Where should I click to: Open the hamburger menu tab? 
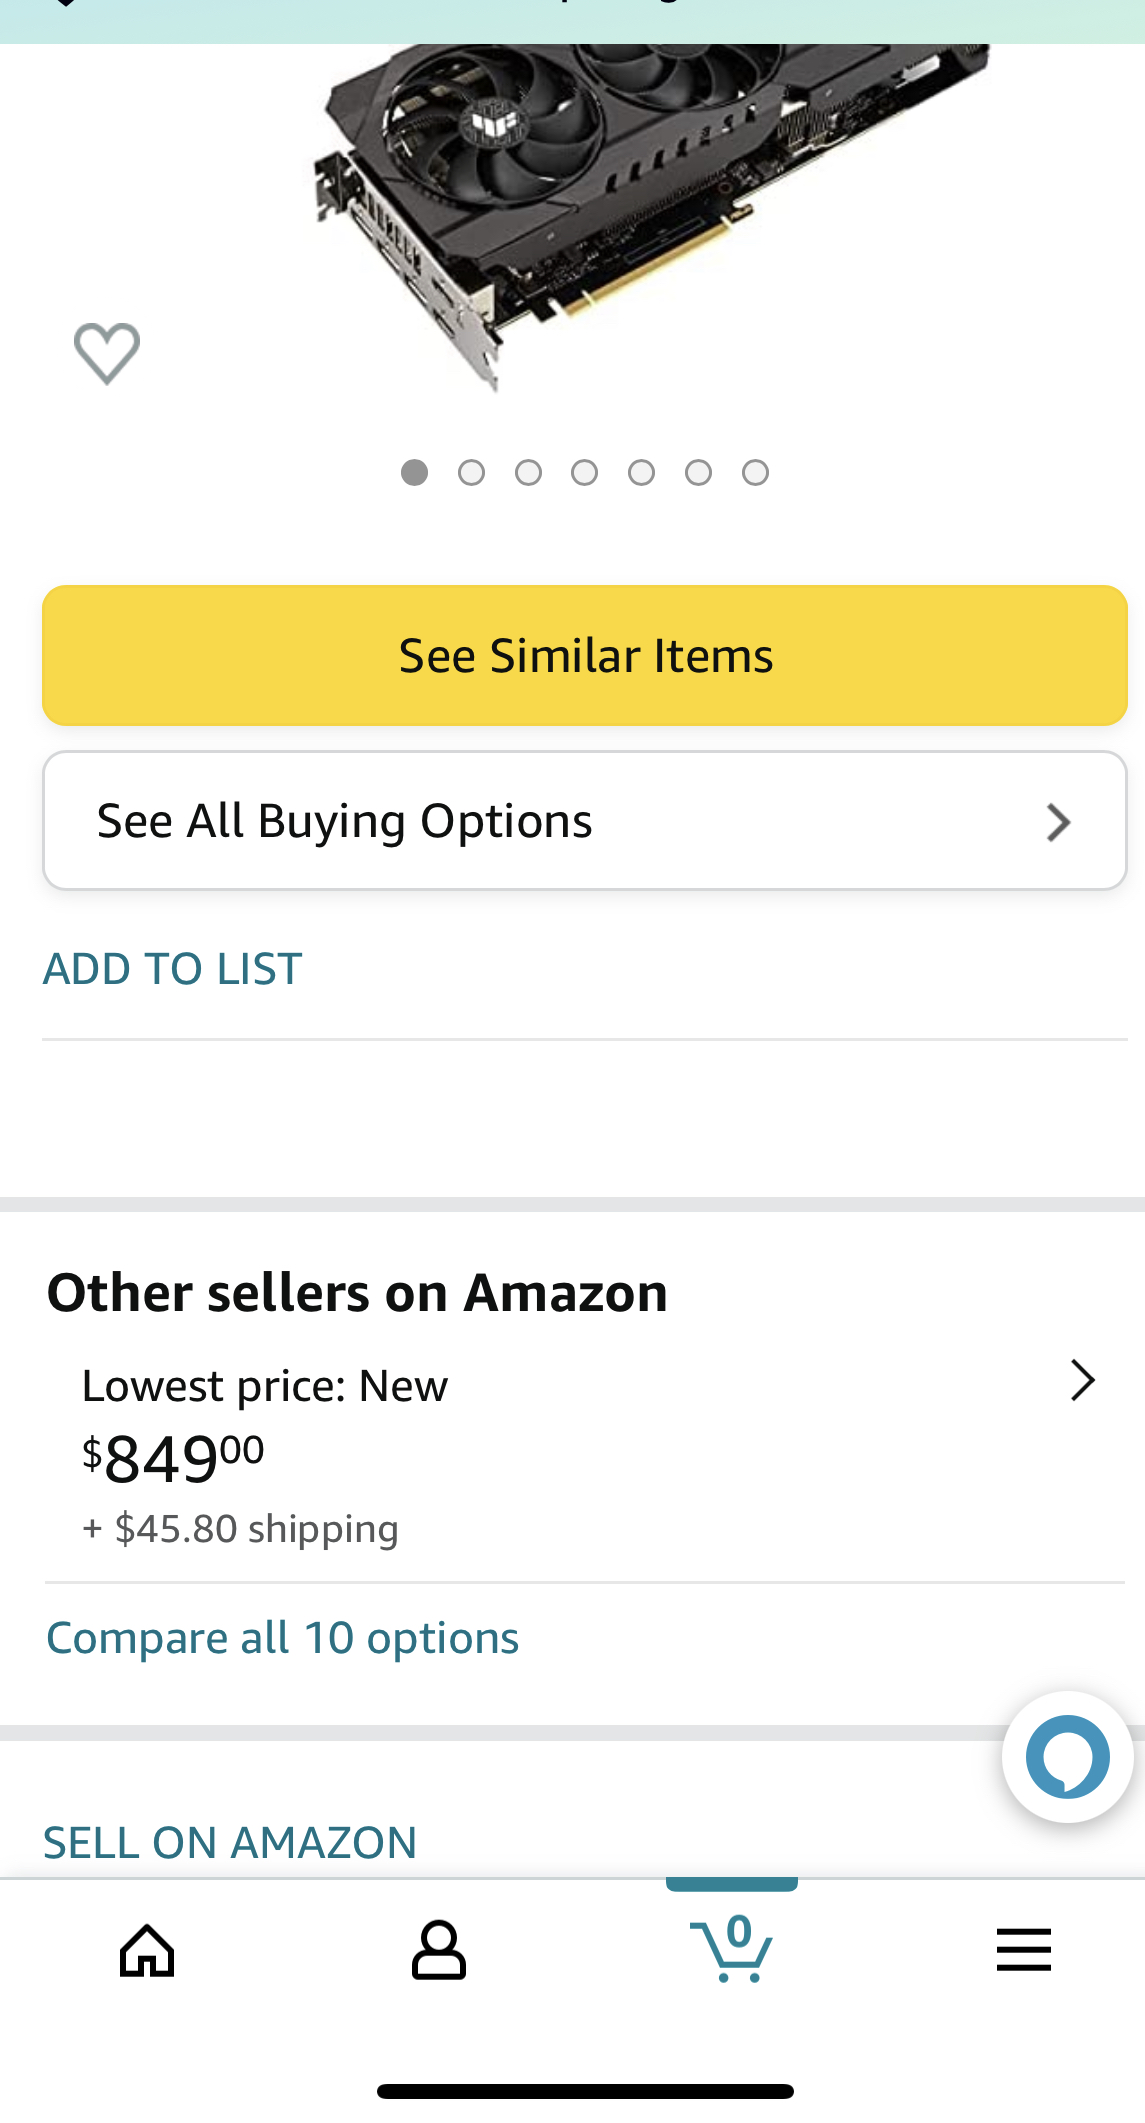click(x=1023, y=1950)
